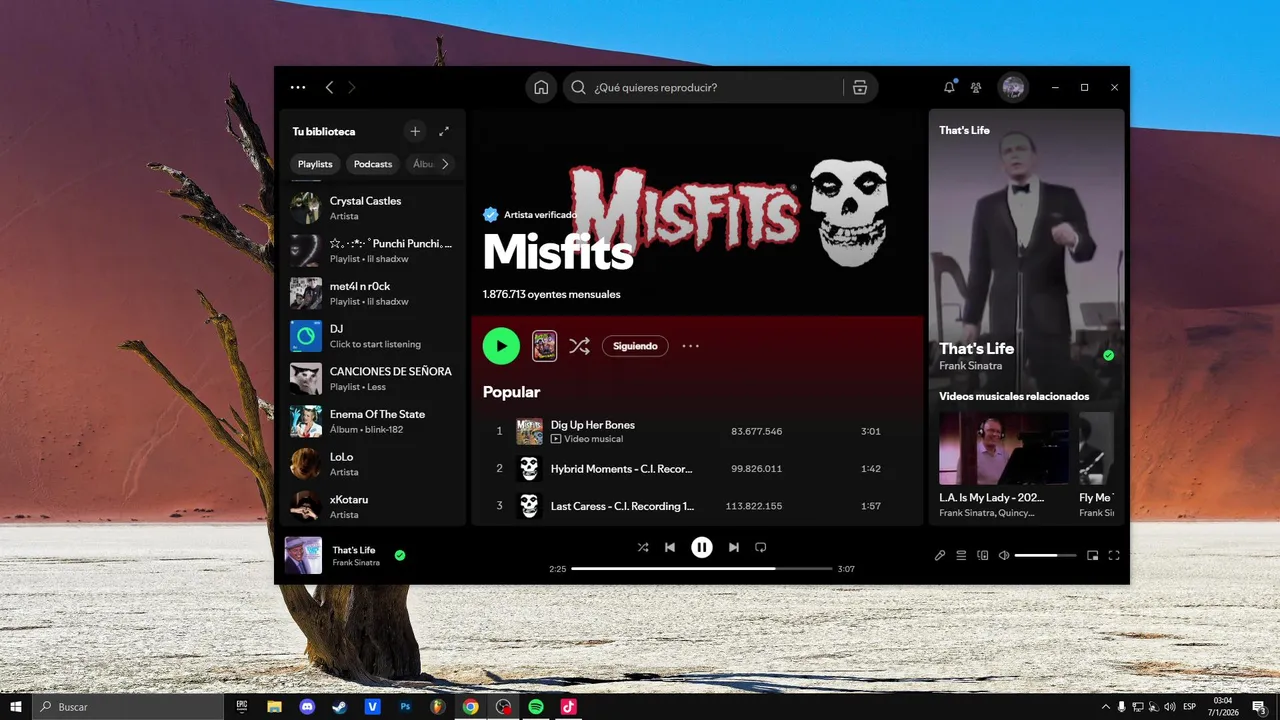Screen dimensions: 1280x720
Task: Toggle repeat in player controls
Action: (761, 547)
